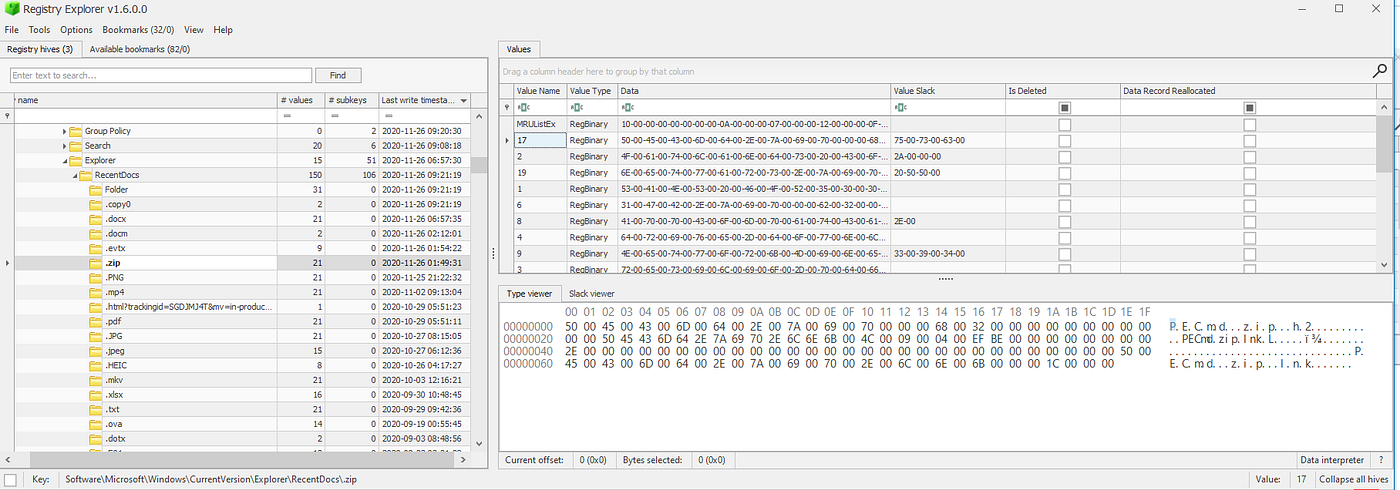The image size is (1400, 490).
Task: Open the View menu
Action: coord(194,30)
